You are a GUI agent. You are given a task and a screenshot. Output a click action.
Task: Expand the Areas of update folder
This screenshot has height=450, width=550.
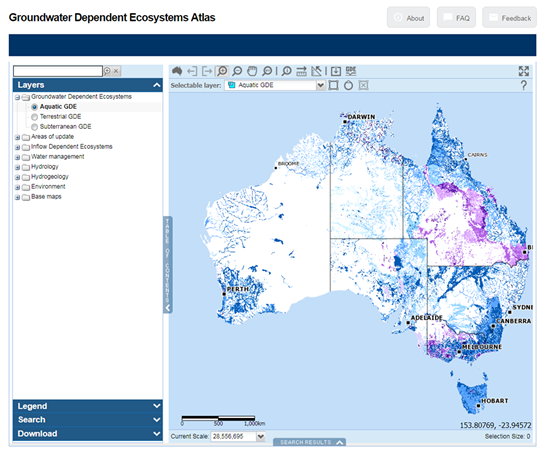point(17,137)
